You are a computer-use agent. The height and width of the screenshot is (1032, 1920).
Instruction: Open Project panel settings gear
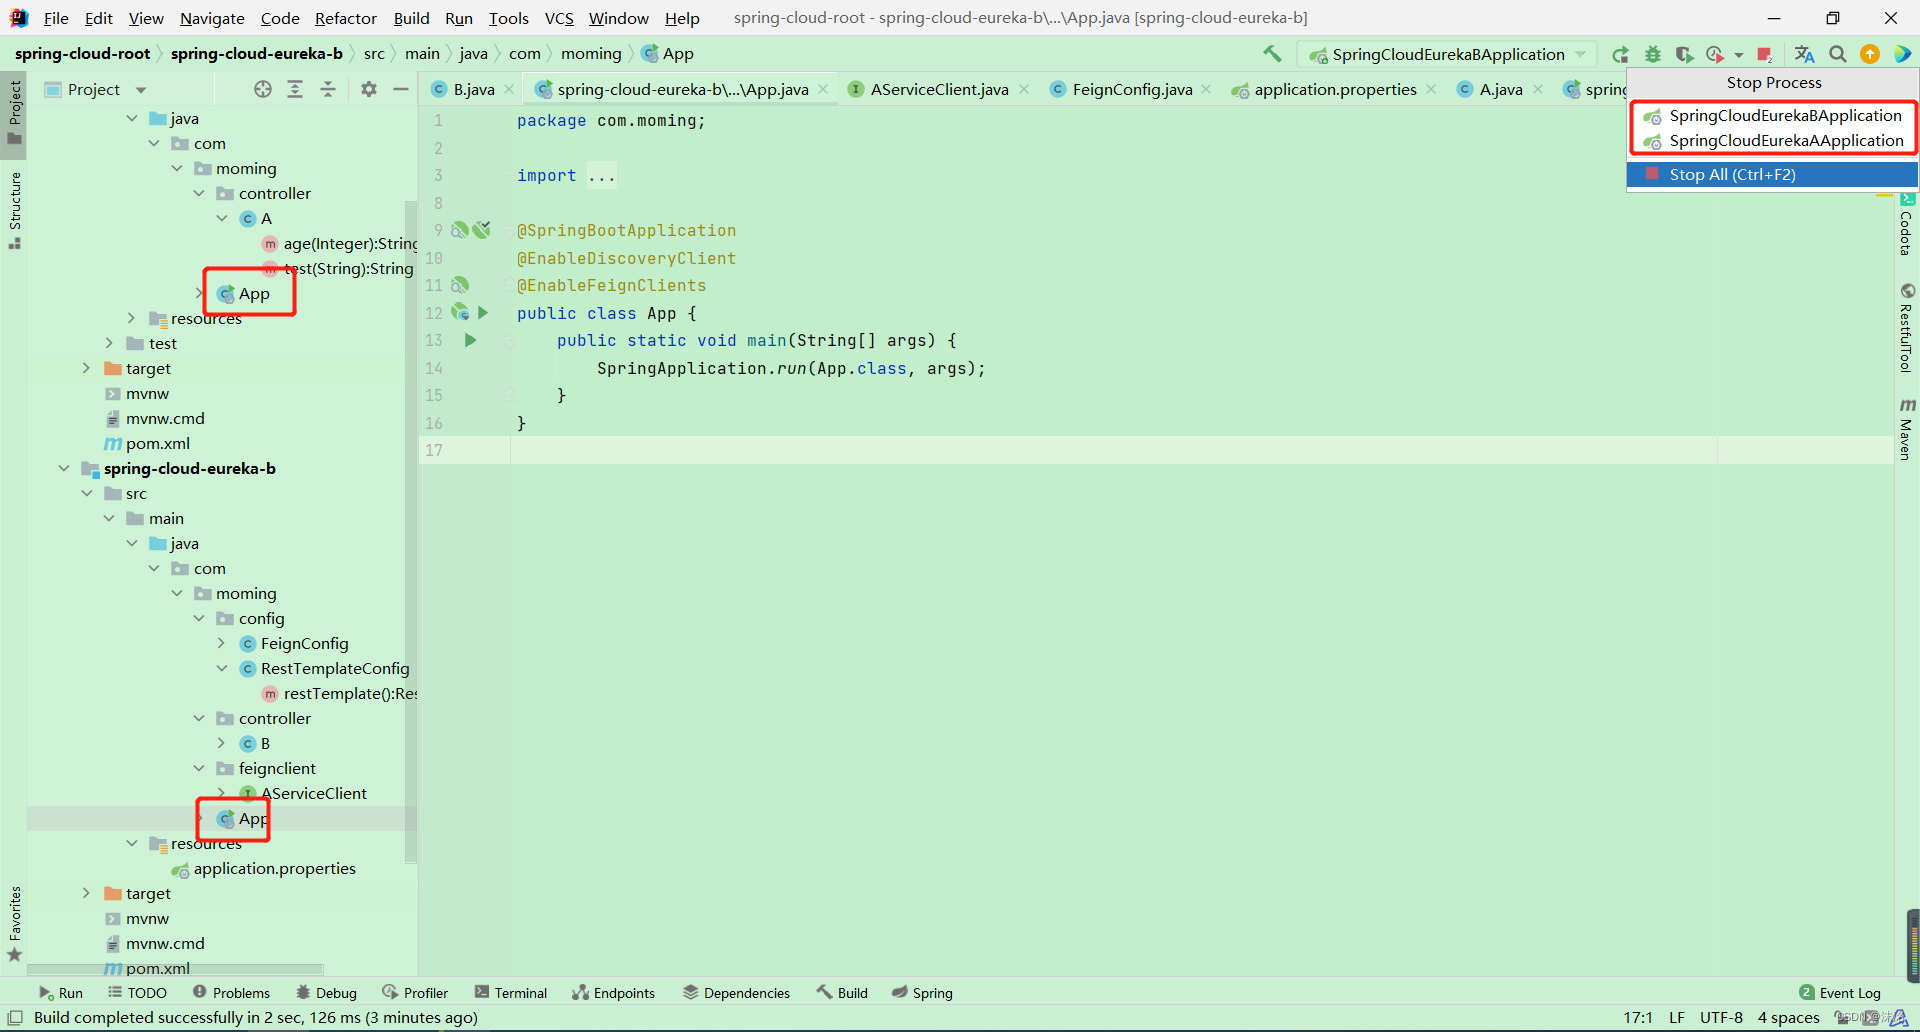[369, 89]
